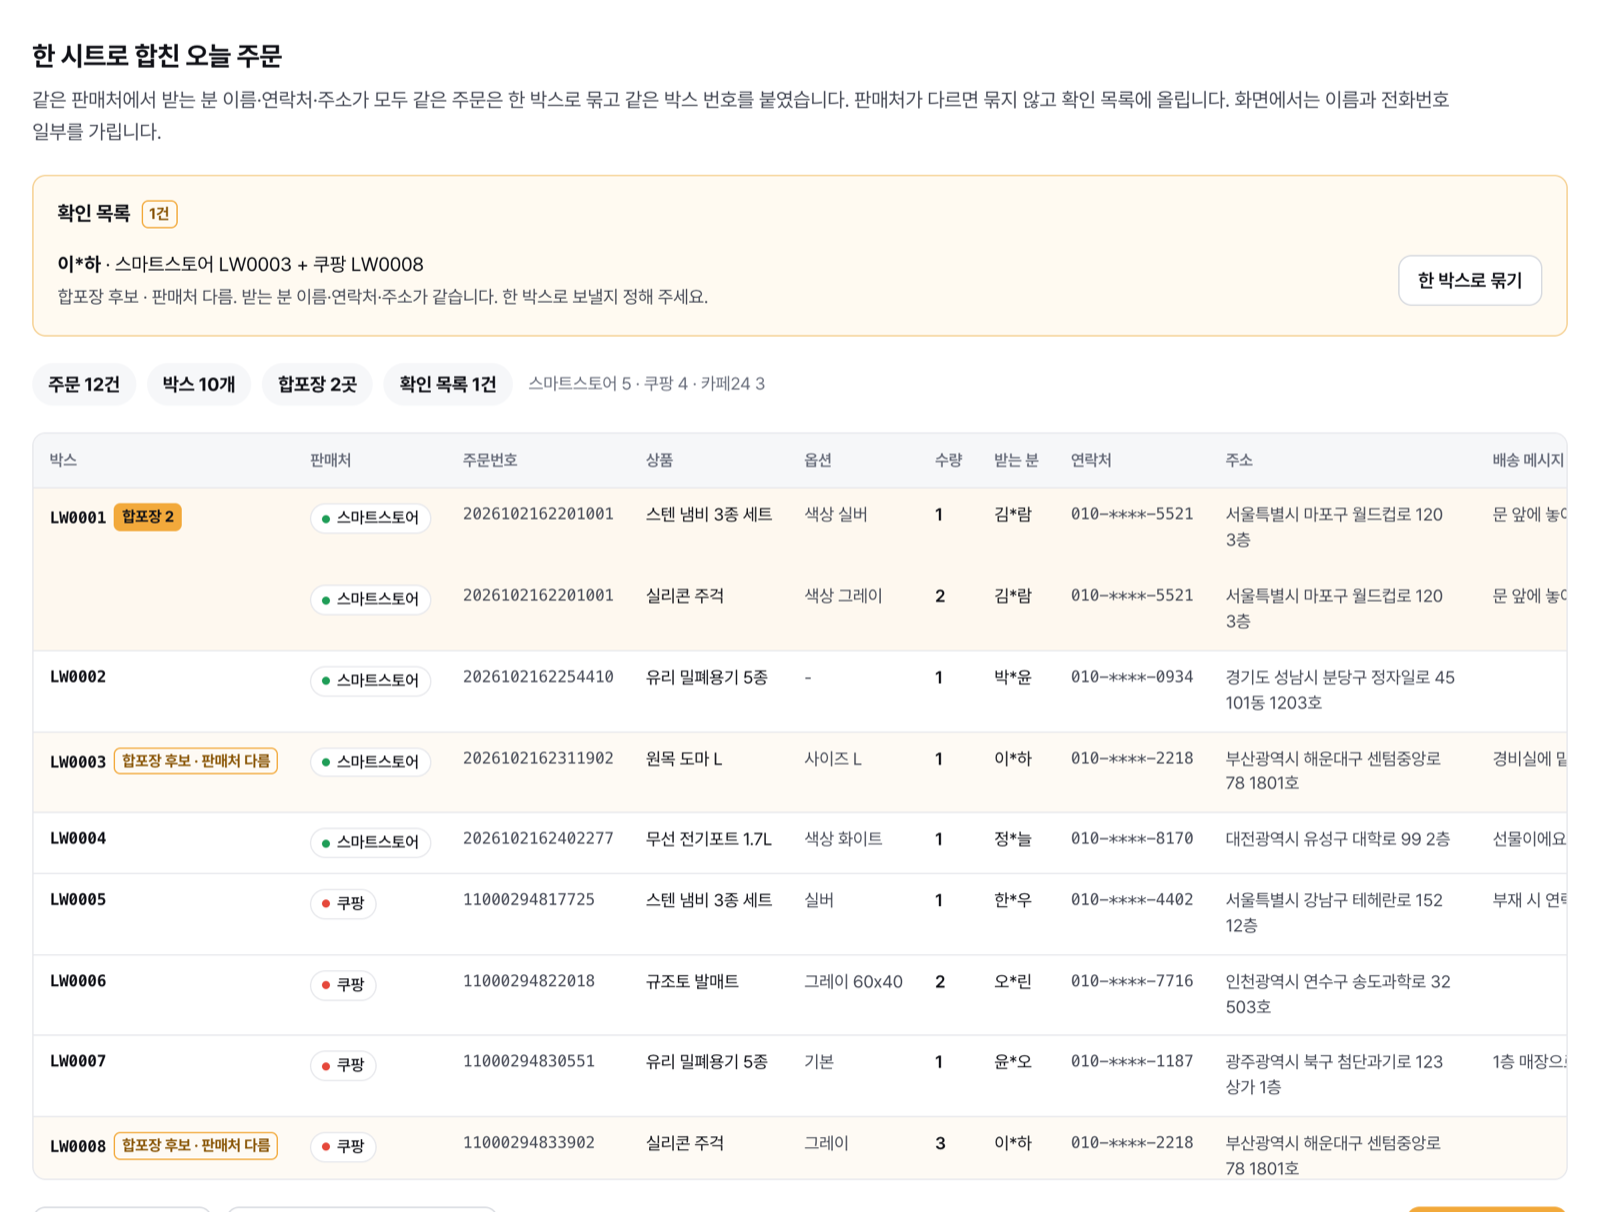This screenshot has height=1212, width=1600.
Task: Click order number 11000294817725
Action: click(x=529, y=900)
